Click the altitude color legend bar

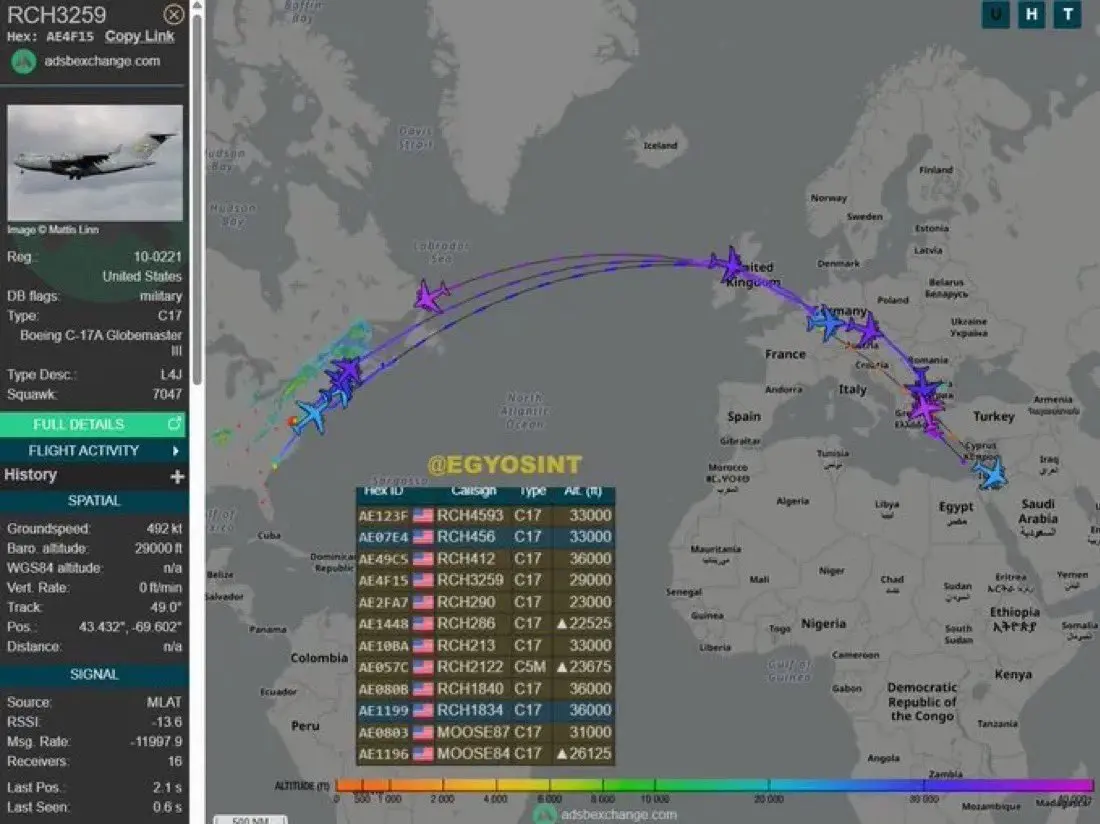click(714, 786)
